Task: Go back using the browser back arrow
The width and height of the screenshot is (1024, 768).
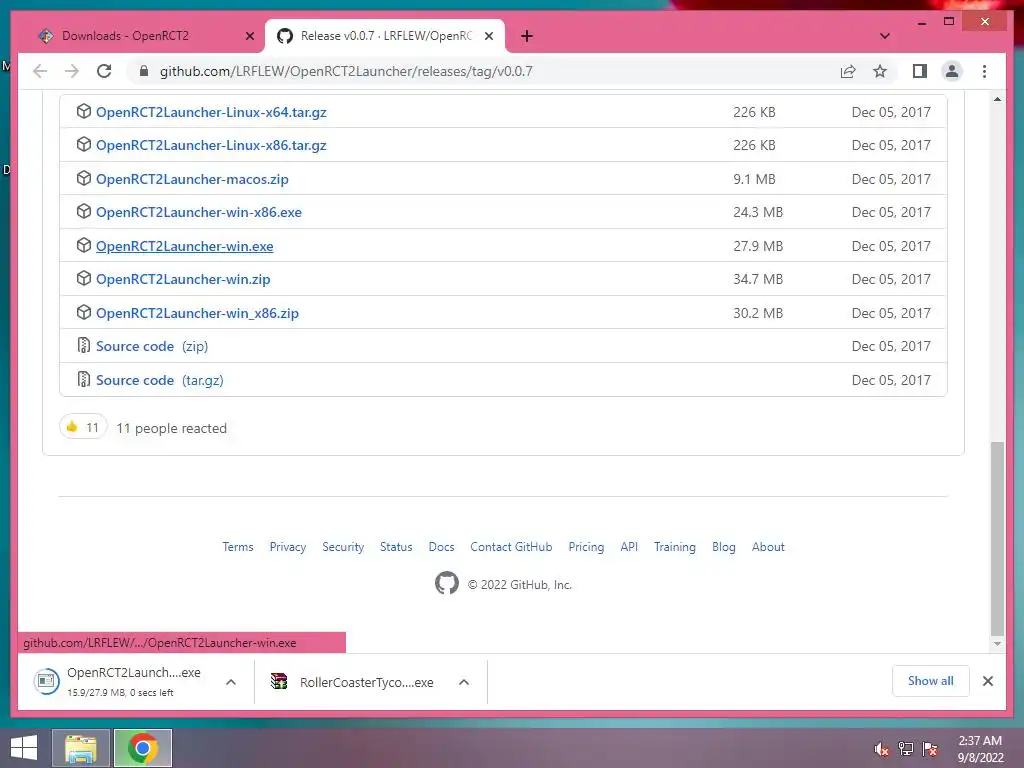Action: click(40, 71)
